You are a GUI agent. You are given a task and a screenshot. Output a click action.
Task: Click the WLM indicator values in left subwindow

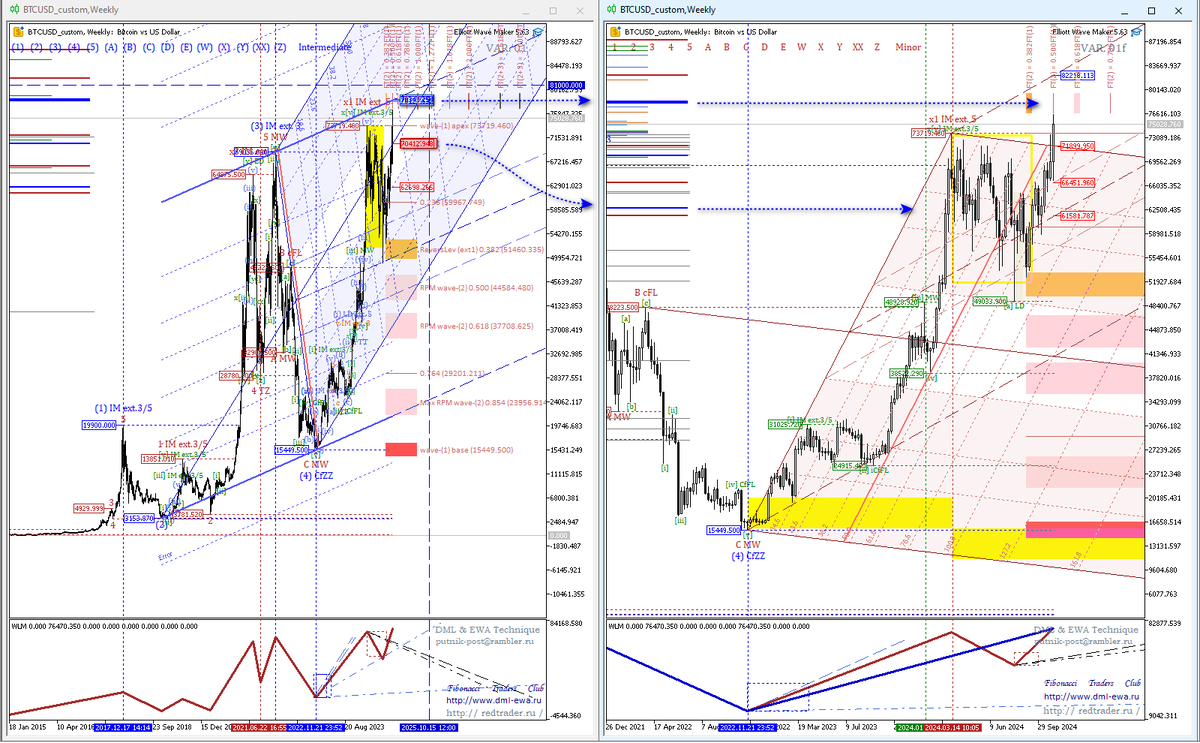click(103, 626)
